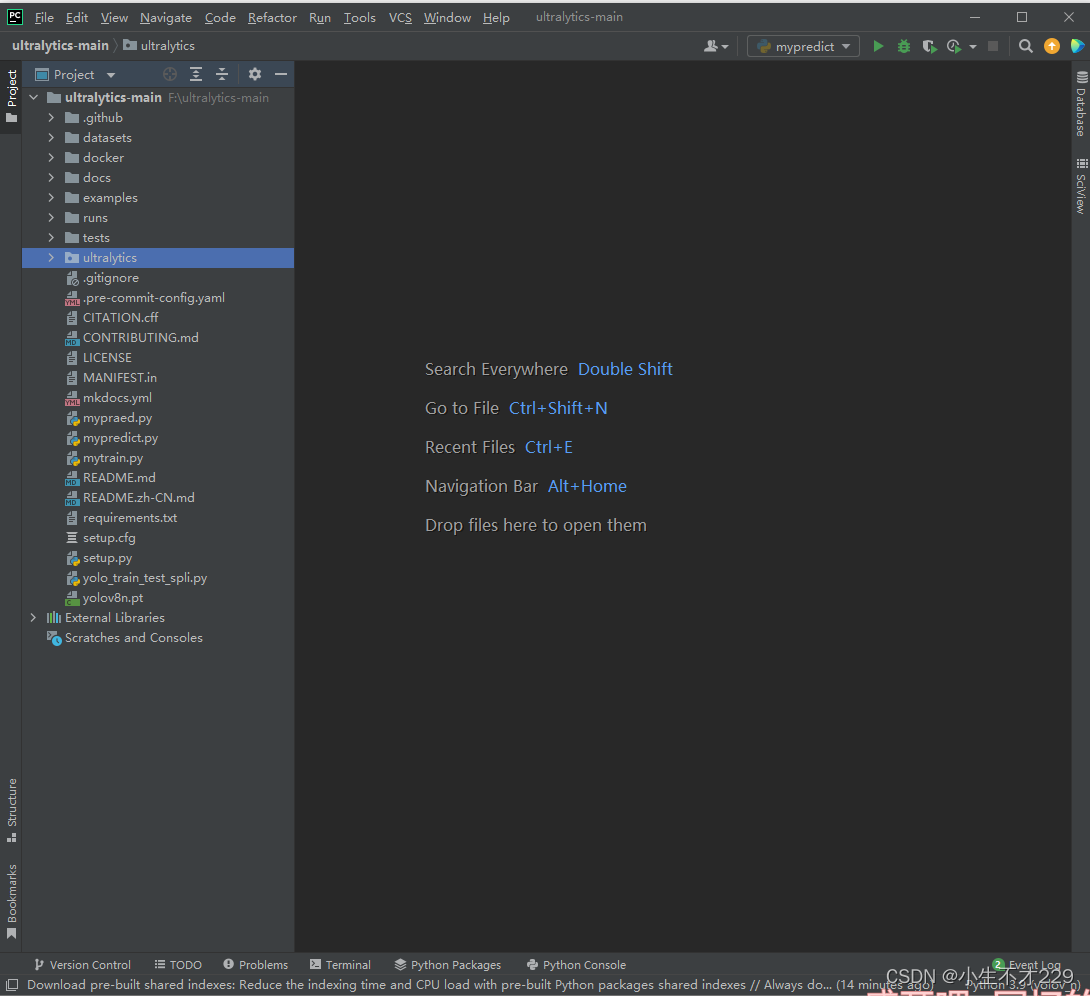Run mypredict with the green play icon

[878, 46]
